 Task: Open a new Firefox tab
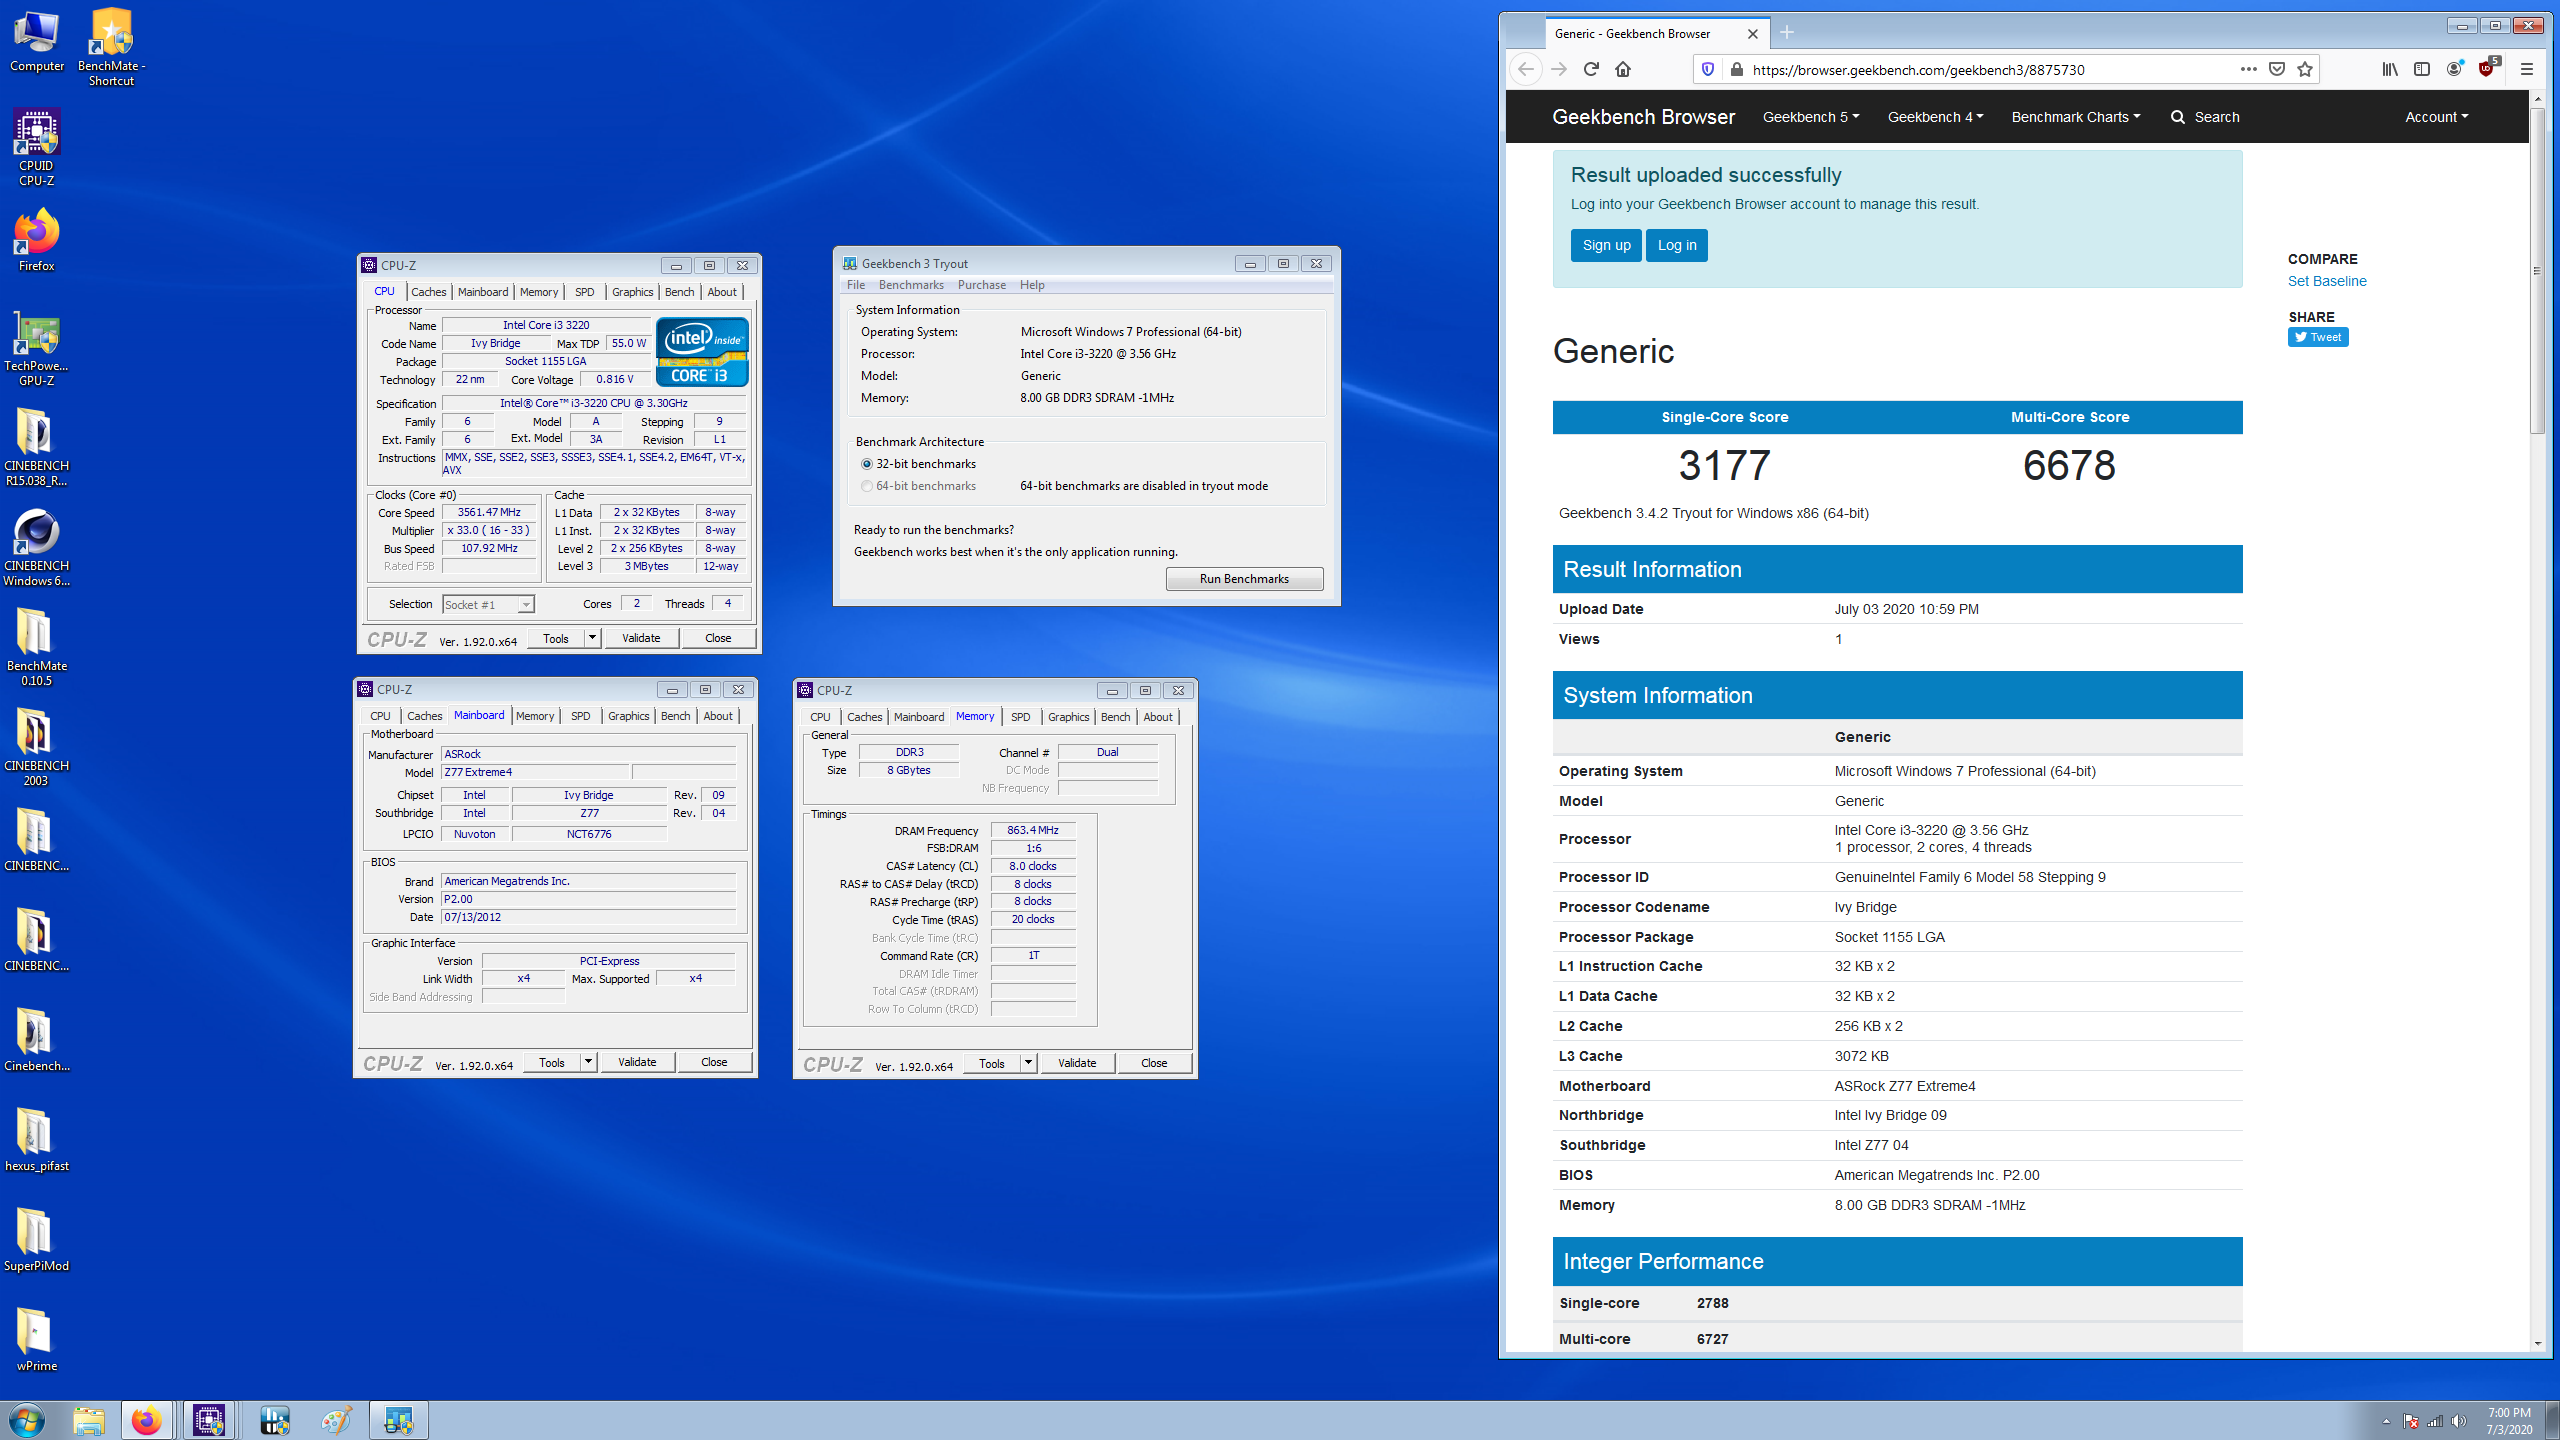[1787, 33]
